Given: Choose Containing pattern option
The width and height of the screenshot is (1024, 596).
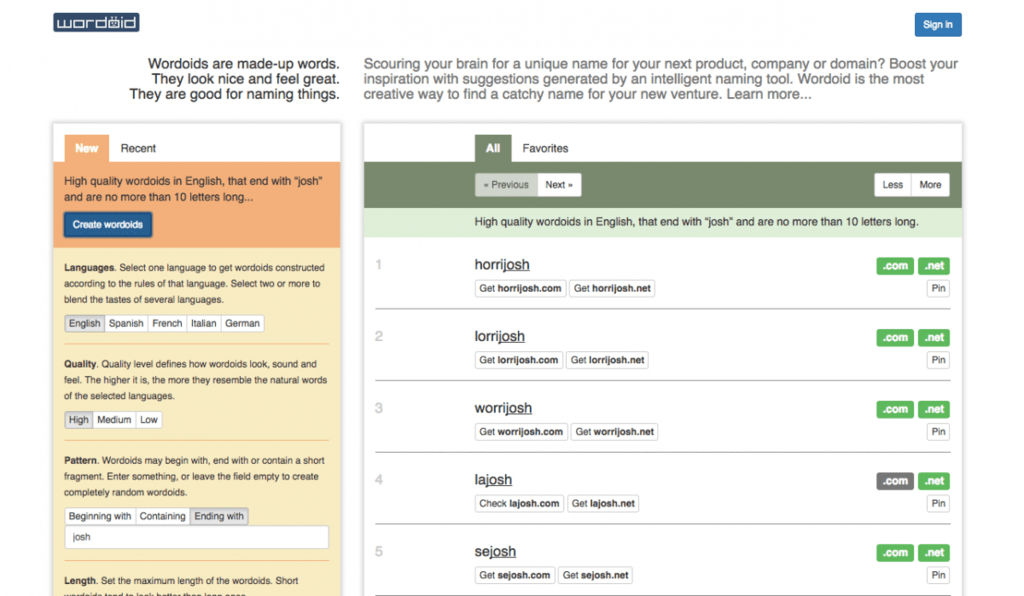Looking at the screenshot, I should [163, 516].
